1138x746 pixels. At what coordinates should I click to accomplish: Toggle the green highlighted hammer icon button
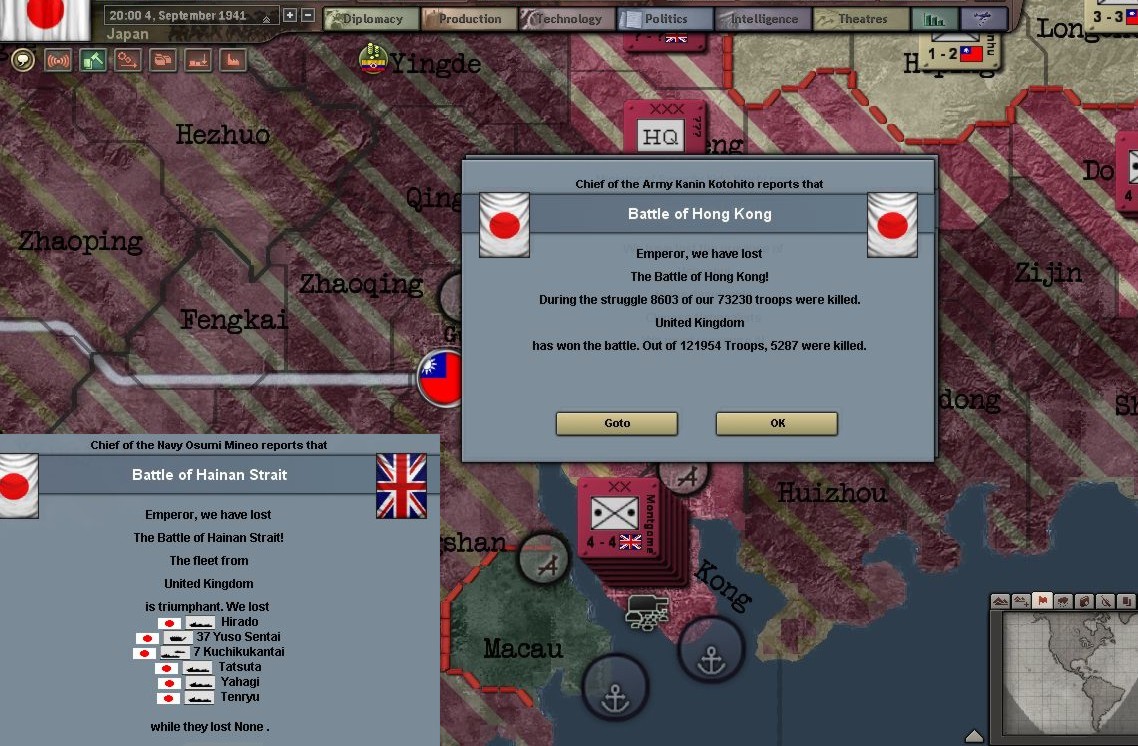(93, 60)
